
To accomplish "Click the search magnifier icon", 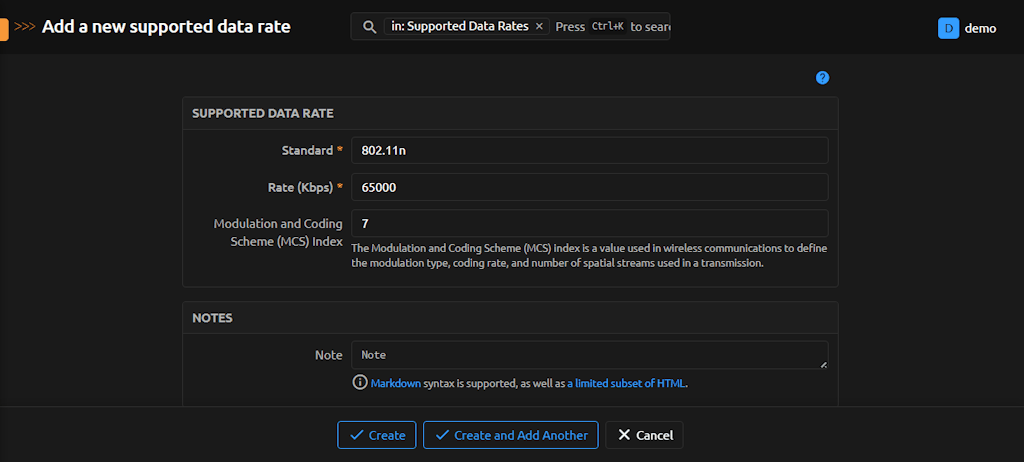I will [369, 27].
